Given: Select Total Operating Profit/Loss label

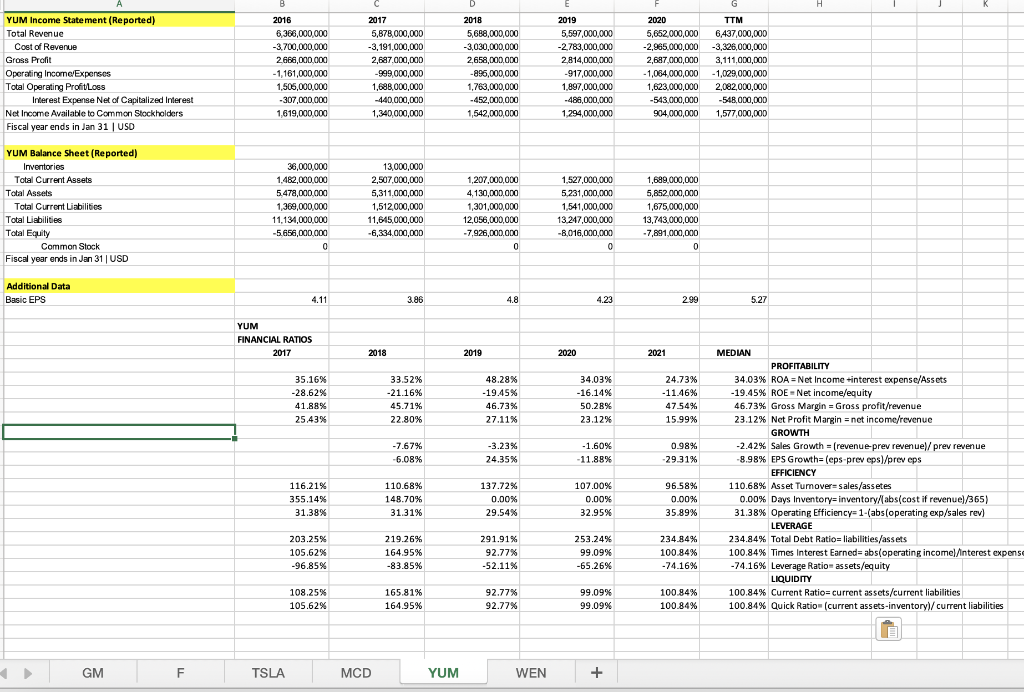Looking at the screenshot, I should (56, 87).
